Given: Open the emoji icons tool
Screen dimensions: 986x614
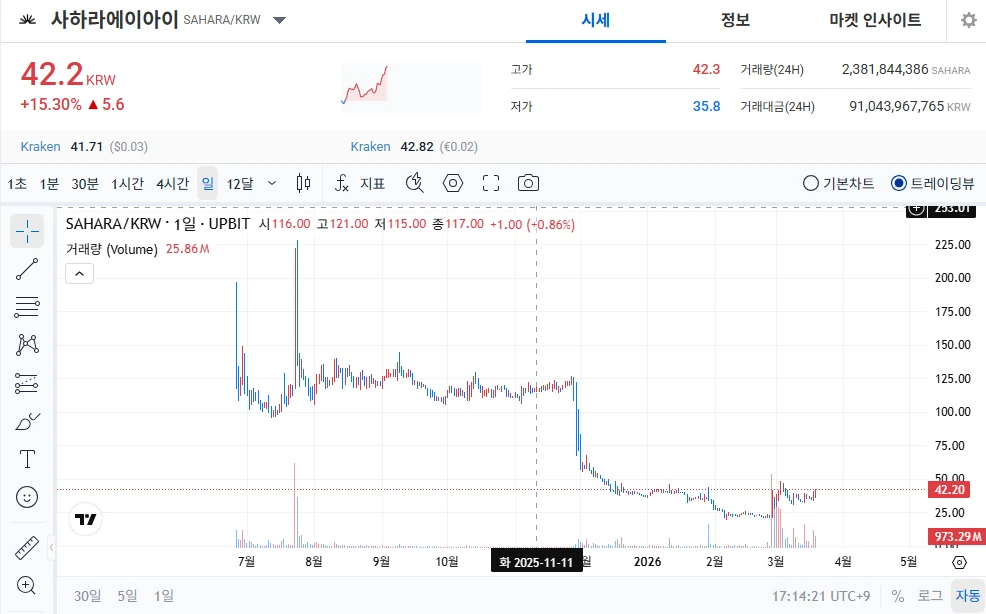Looking at the screenshot, I should [x=27, y=498].
